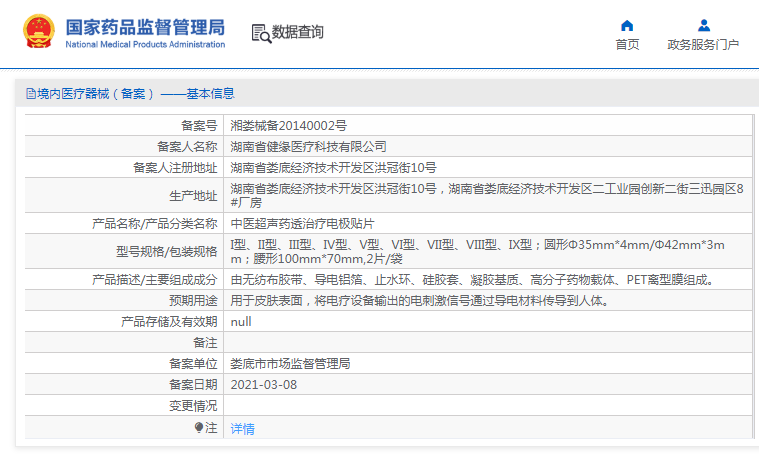Click 产品存储及有效期 label
Viewport: 759px width, 458px height.
coord(169,322)
